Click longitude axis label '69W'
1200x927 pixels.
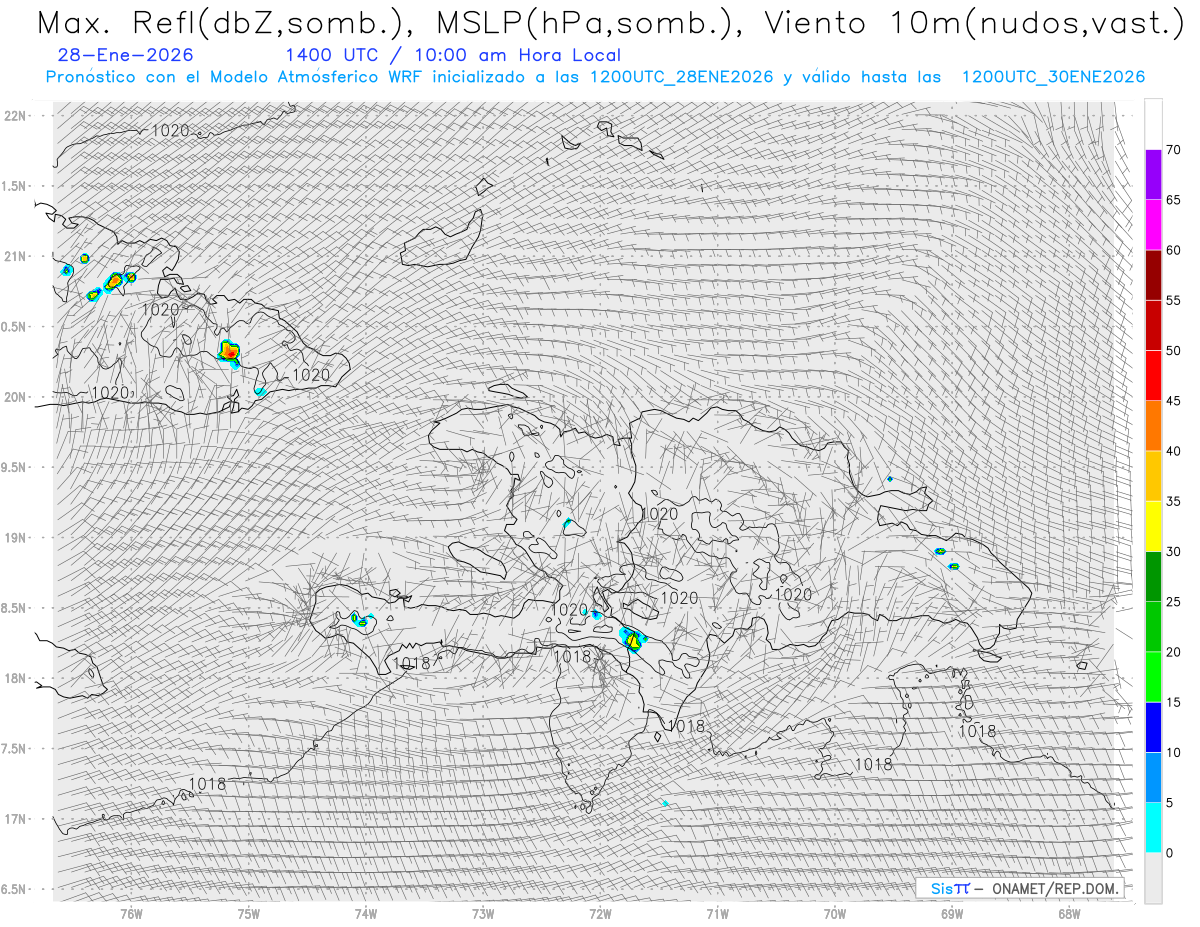pos(952,913)
